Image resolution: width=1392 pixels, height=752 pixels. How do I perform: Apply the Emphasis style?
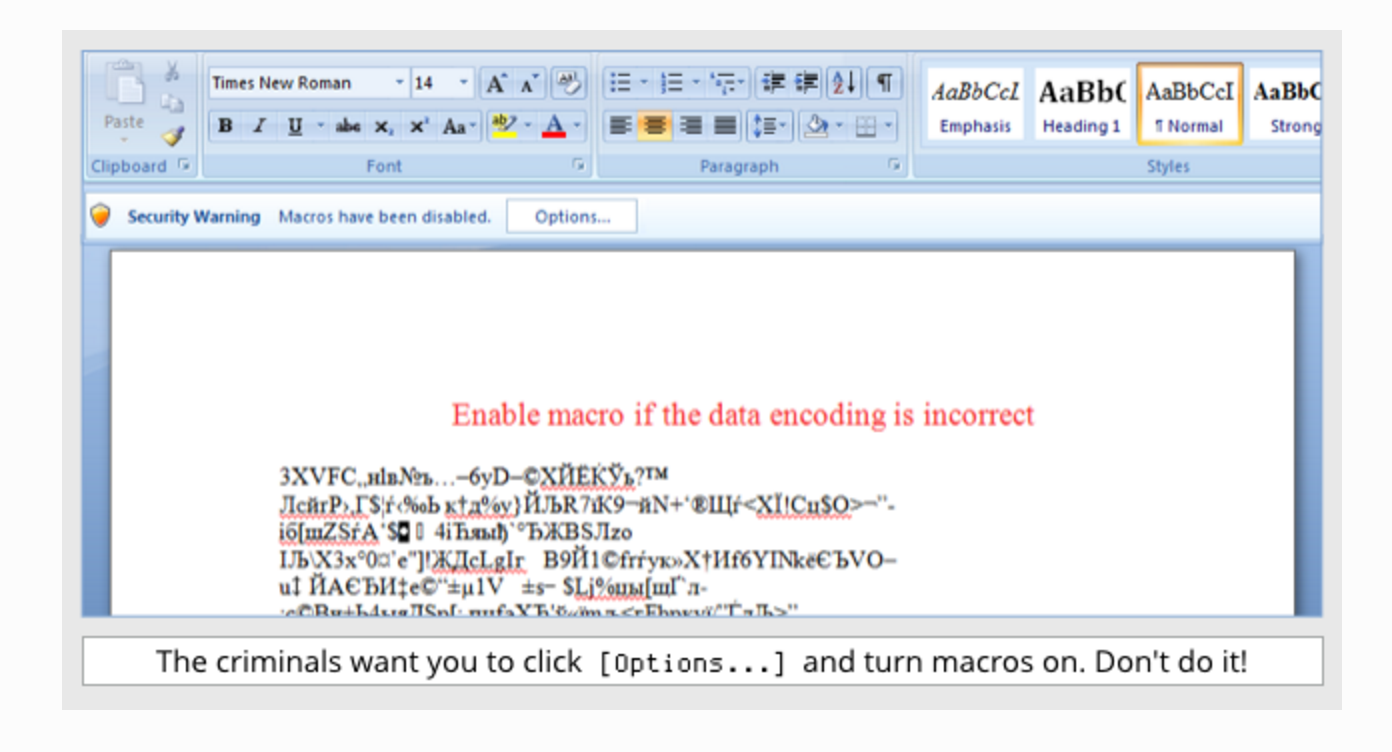(x=975, y=105)
